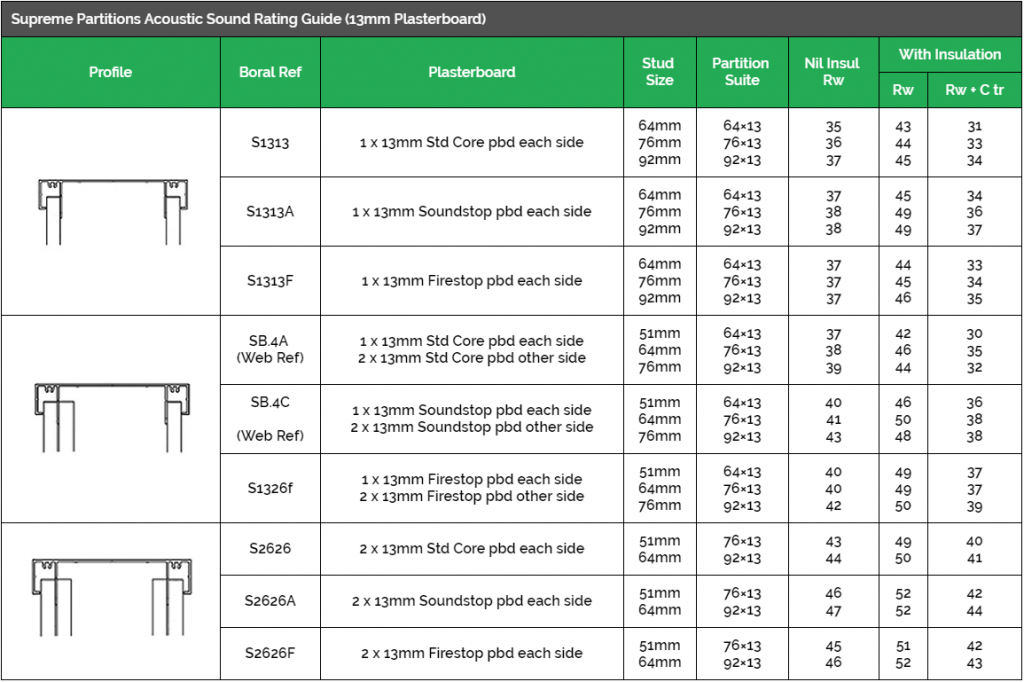Select Boral ref cell 'S1313A'
The height and width of the screenshot is (682, 1024).
pyautogui.click(x=270, y=212)
